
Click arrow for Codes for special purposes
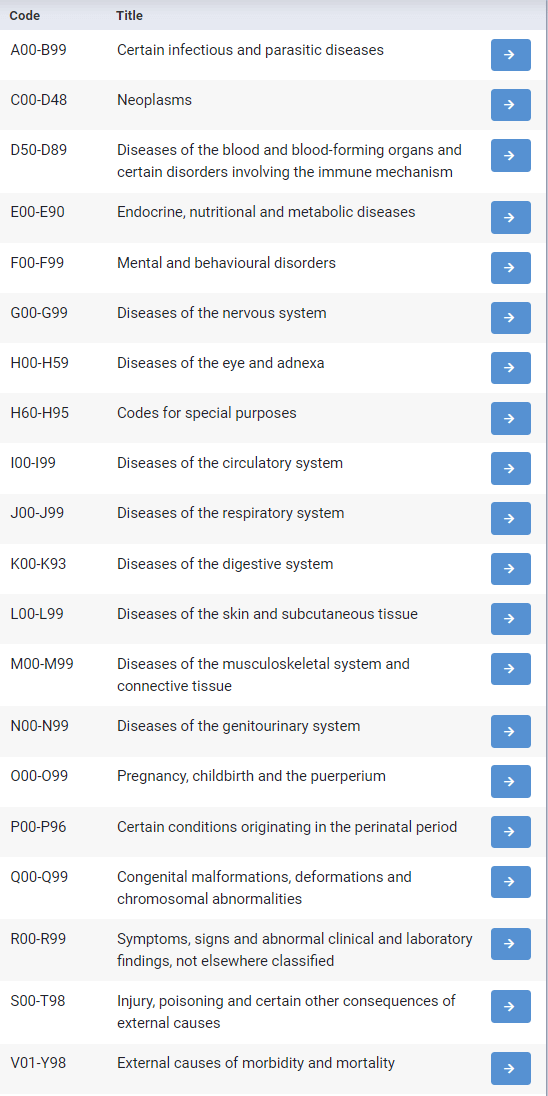(510, 418)
